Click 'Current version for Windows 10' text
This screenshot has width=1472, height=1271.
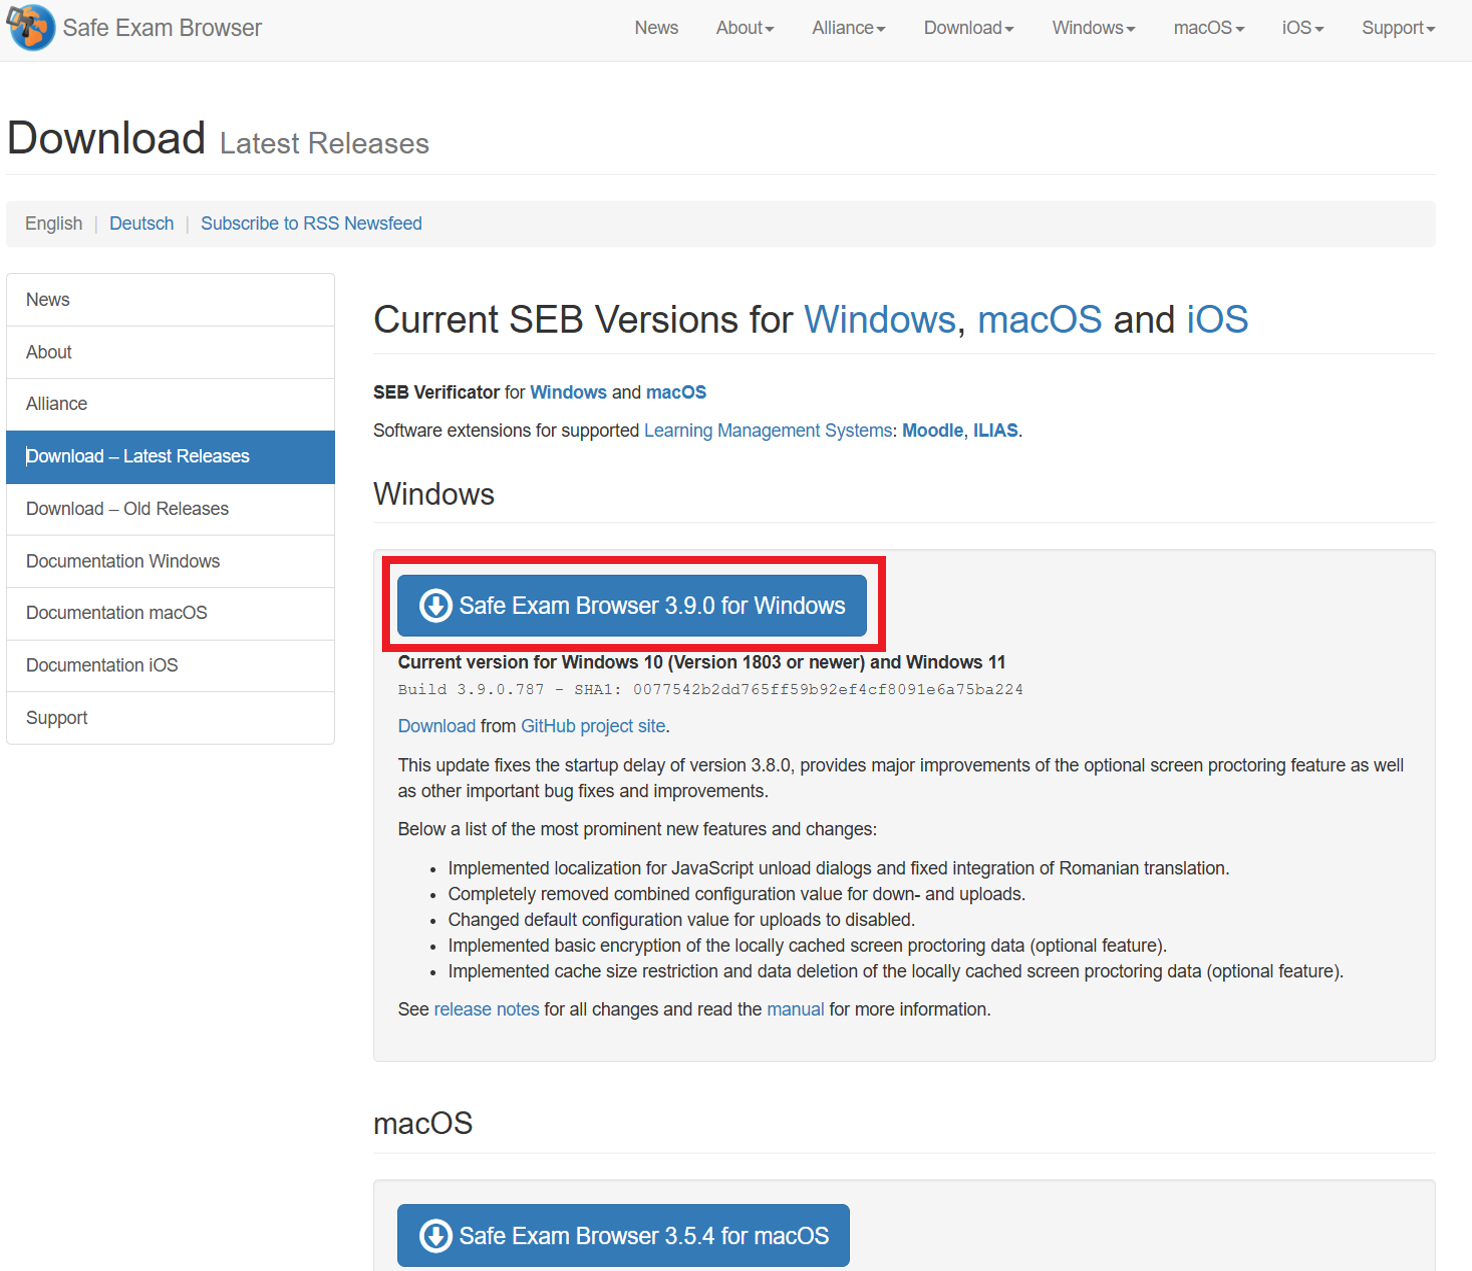[x=702, y=662]
